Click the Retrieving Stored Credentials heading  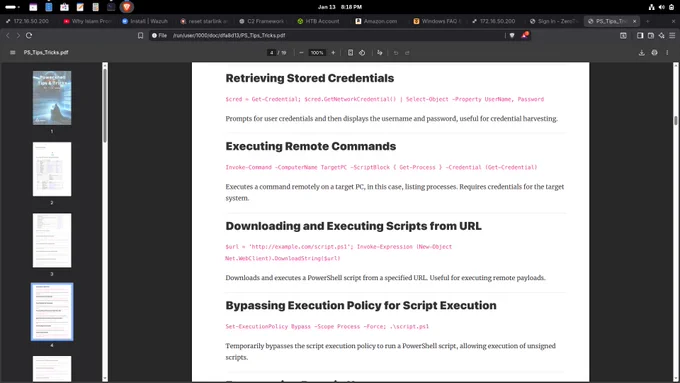310,78
